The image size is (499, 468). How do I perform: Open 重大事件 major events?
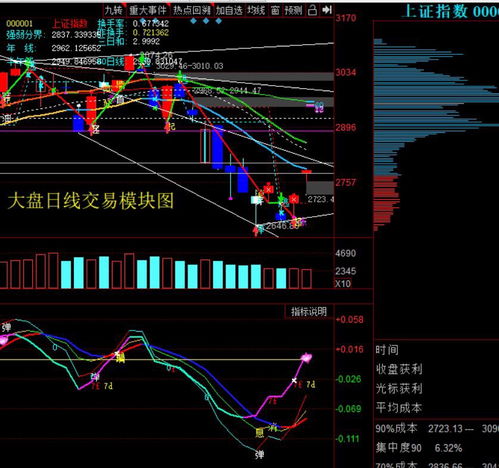(148, 10)
